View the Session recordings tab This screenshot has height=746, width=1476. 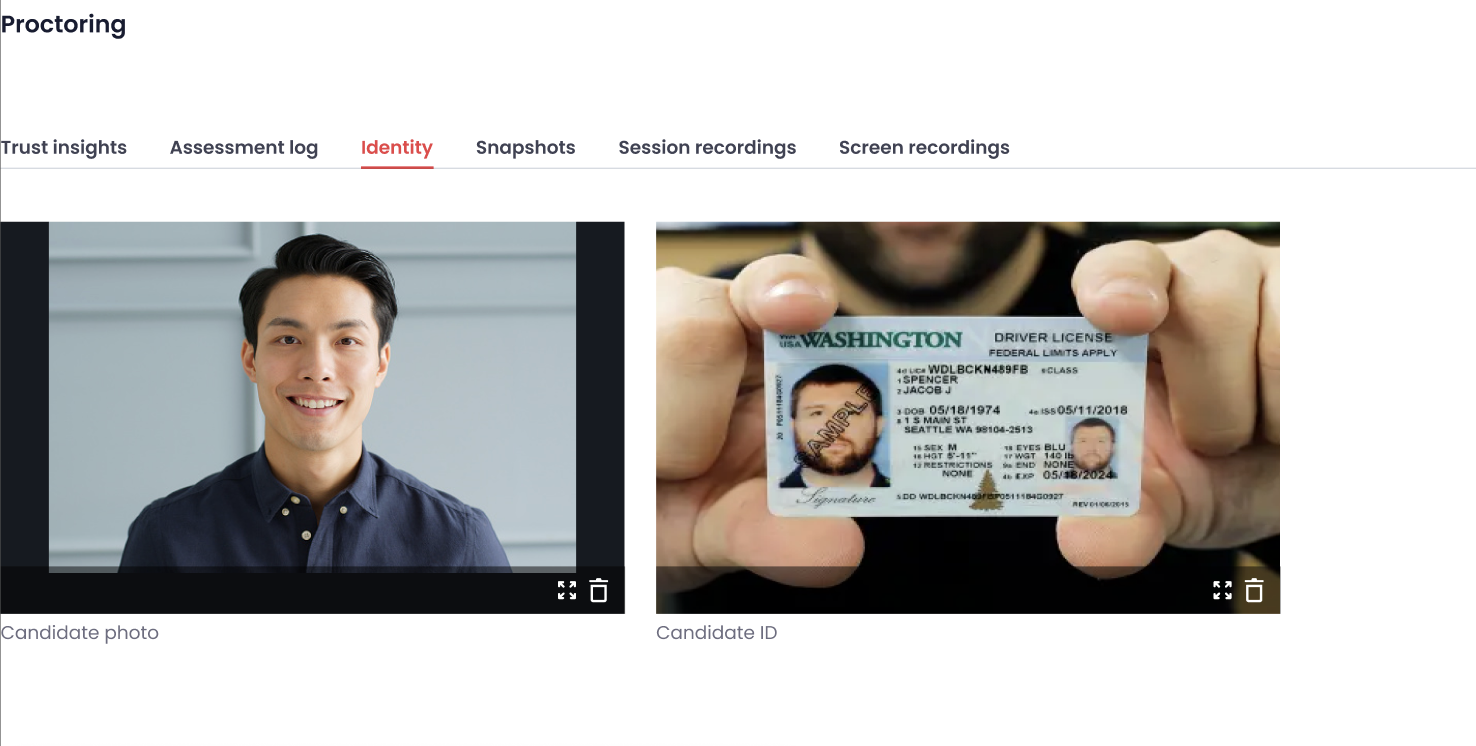point(707,148)
